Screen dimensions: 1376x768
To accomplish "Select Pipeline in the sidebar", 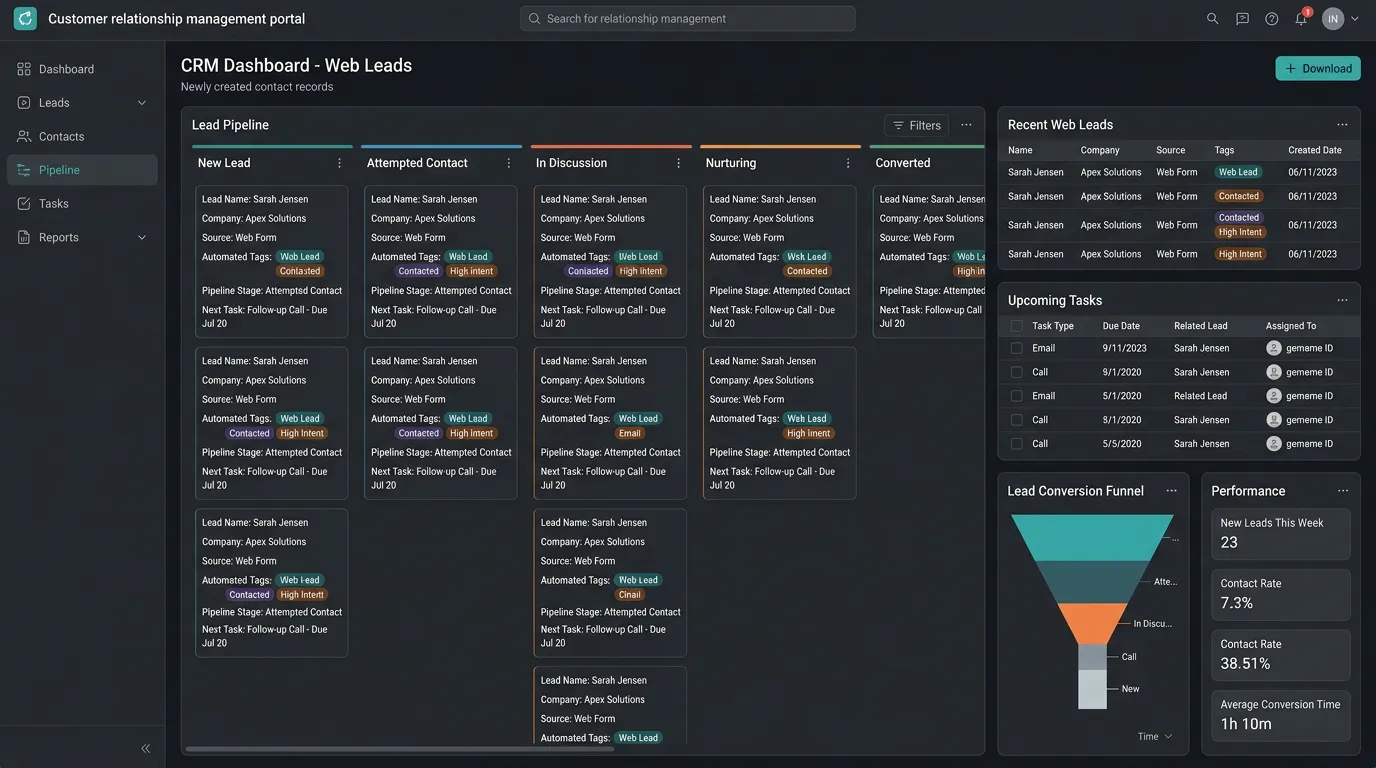I will pos(82,170).
